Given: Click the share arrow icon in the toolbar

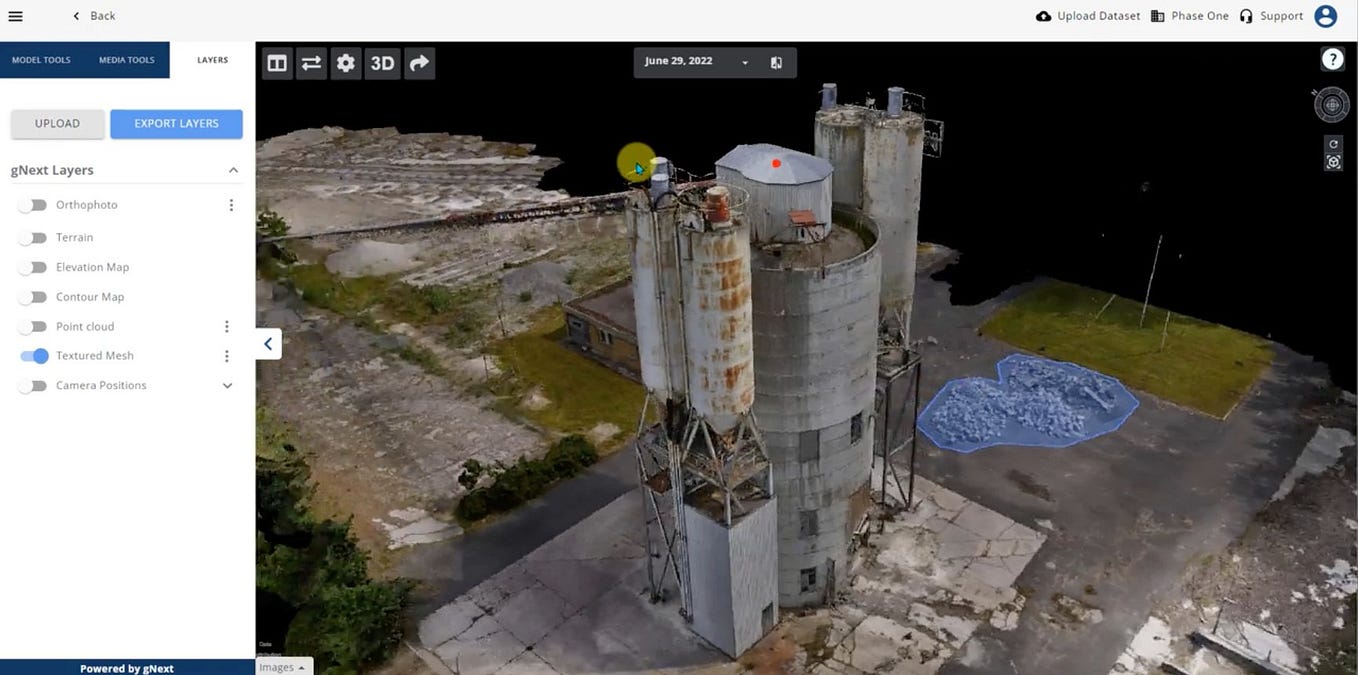Looking at the screenshot, I should point(418,62).
